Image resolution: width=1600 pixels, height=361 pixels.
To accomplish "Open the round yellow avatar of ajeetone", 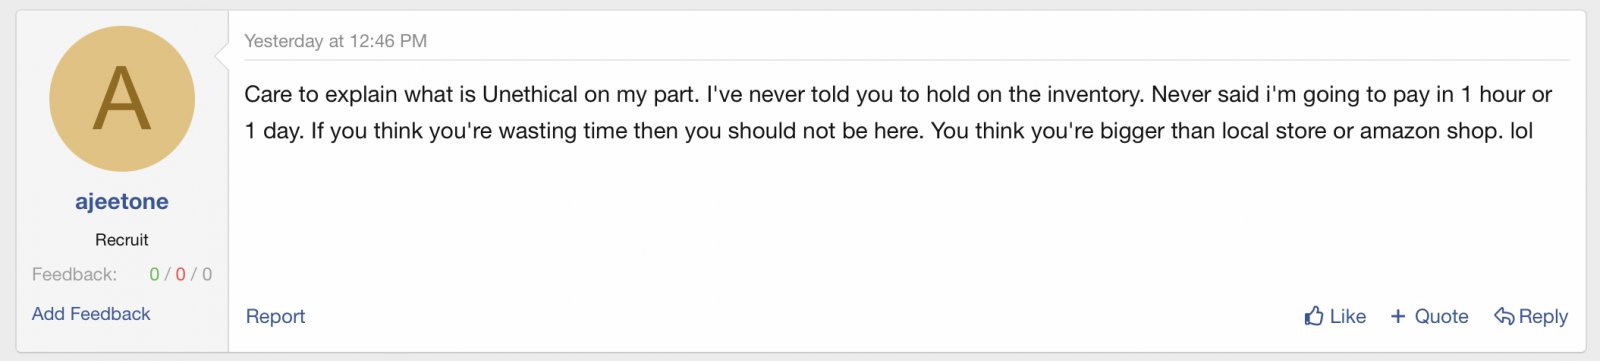I will 122,99.
